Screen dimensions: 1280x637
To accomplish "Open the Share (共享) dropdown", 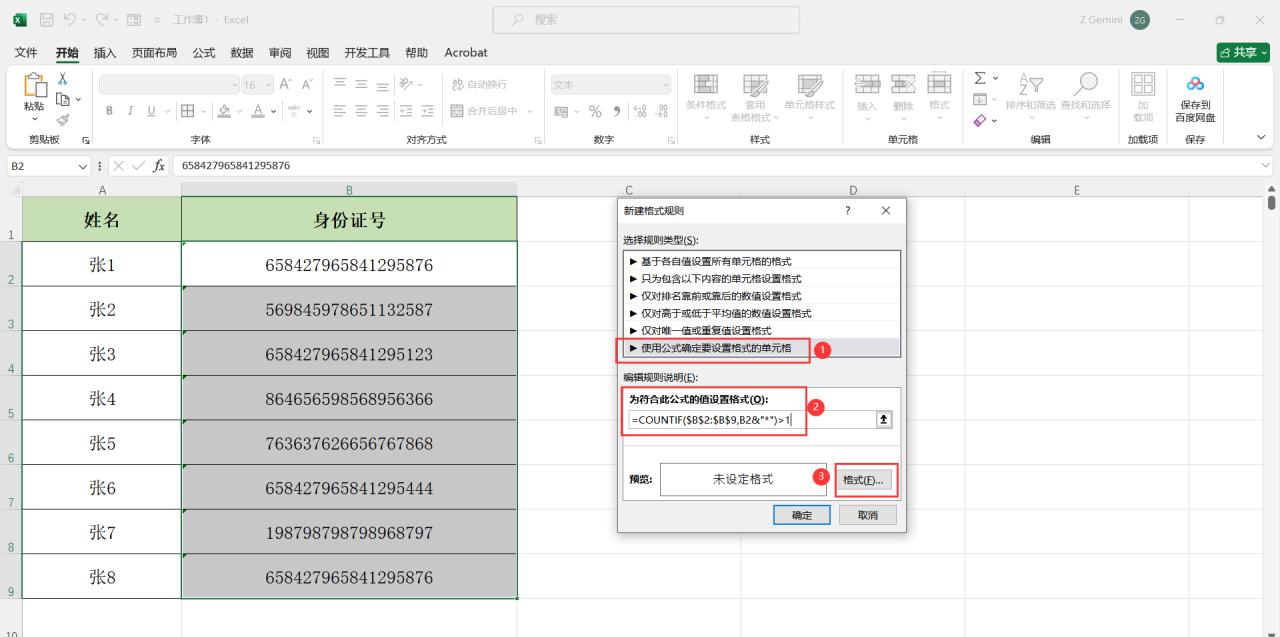I will point(1243,52).
